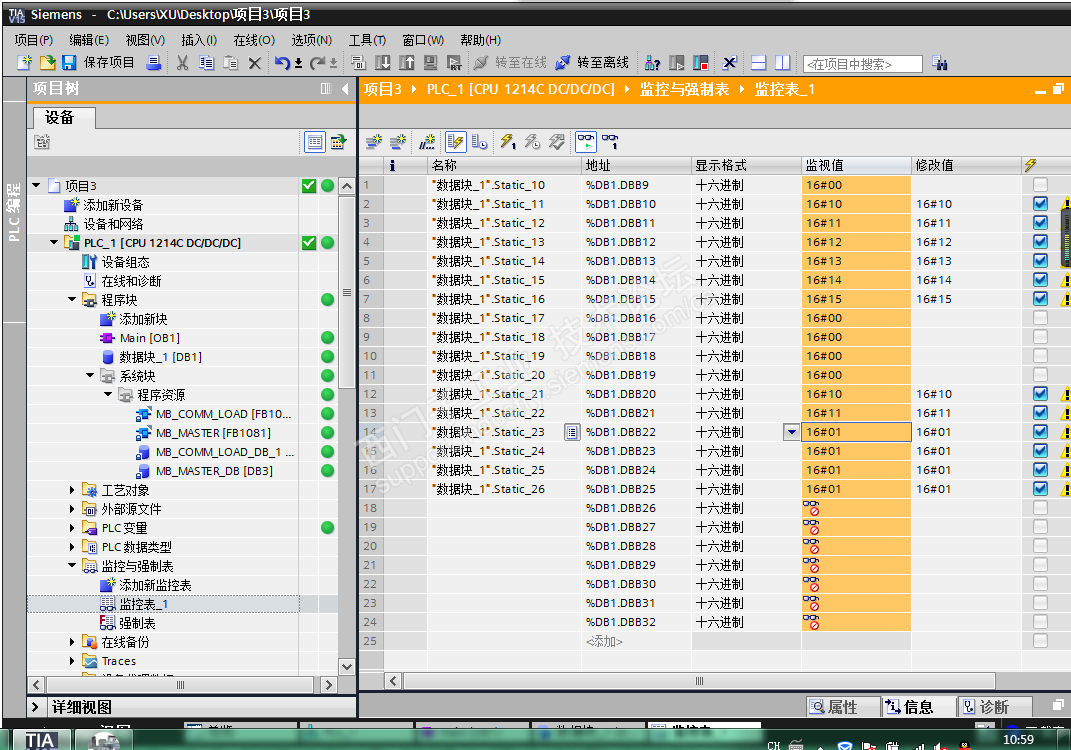Open Main [OB1] block

click(149, 337)
